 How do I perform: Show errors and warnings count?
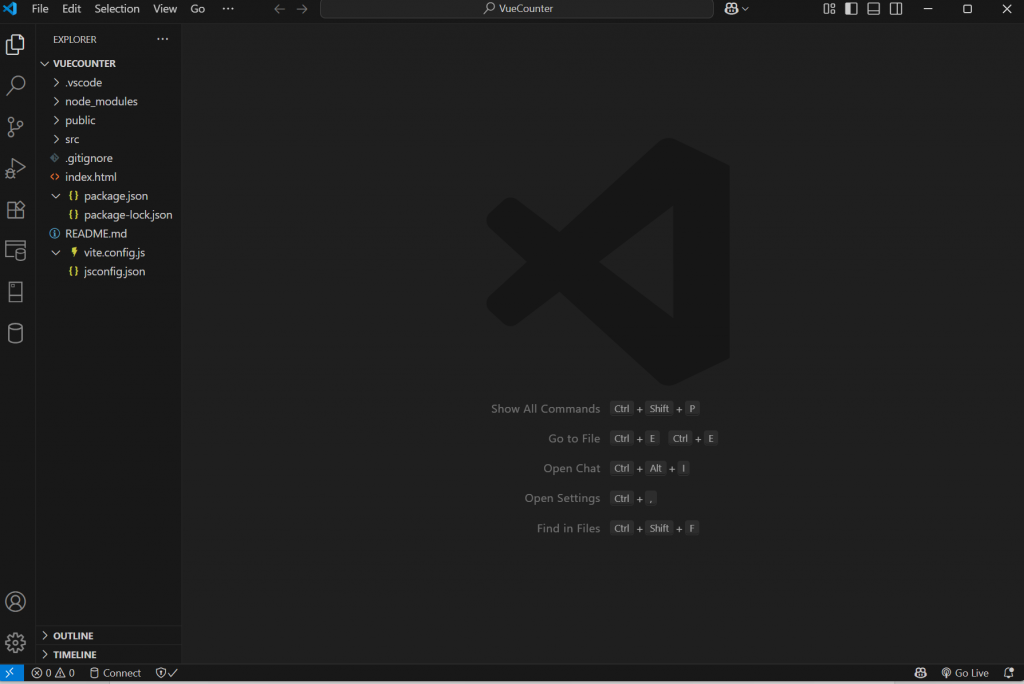(x=53, y=673)
